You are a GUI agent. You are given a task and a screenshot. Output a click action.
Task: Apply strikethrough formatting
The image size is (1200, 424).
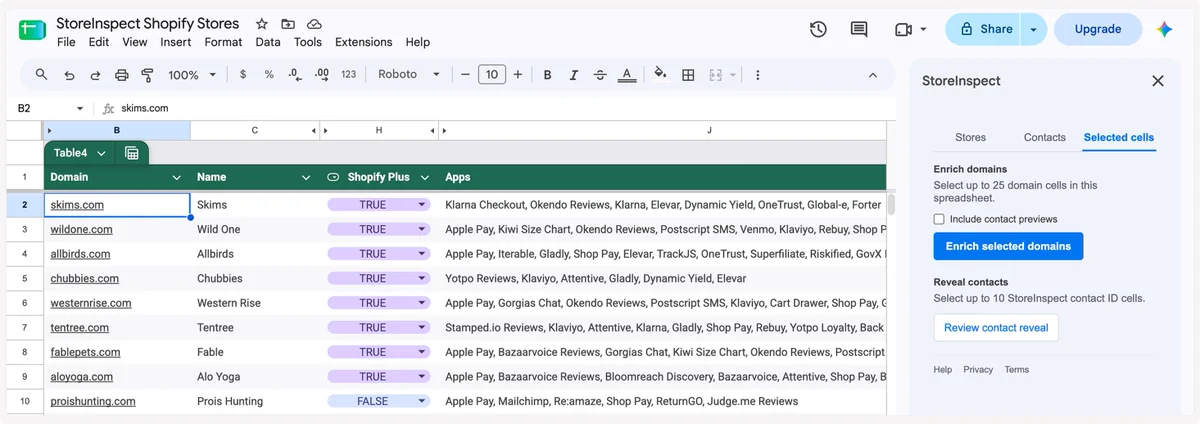[600, 75]
